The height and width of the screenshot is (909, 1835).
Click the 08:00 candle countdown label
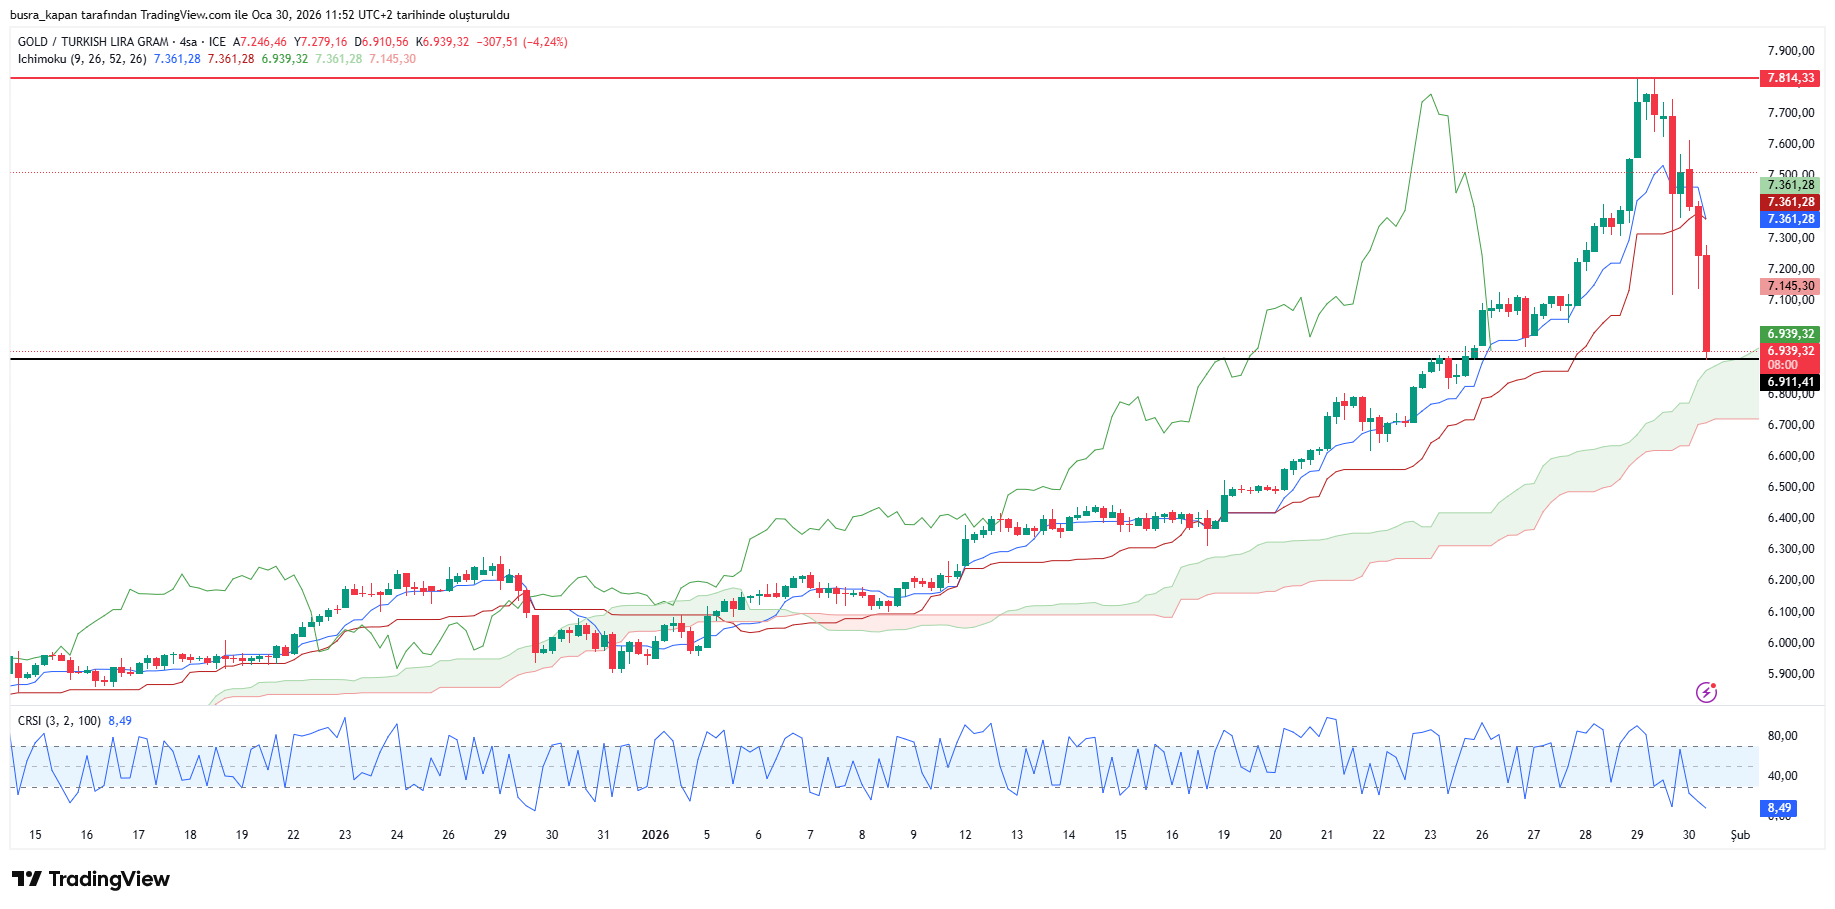(x=1782, y=365)
